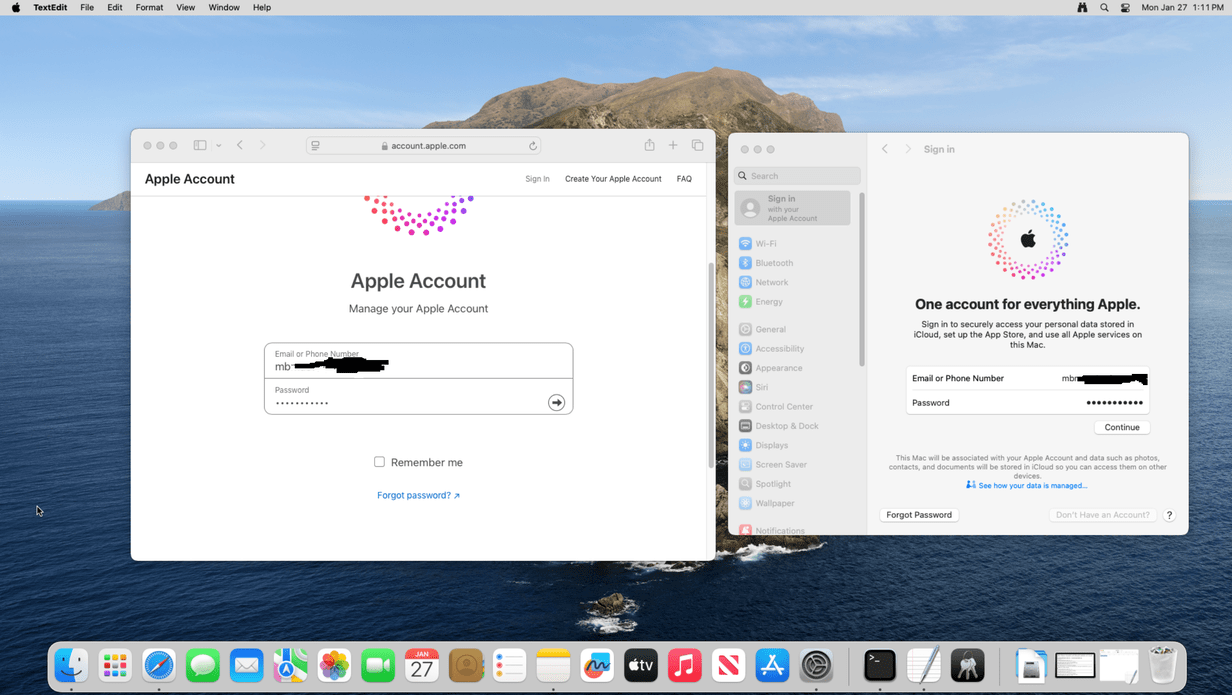Open Mail app in the Dock
Screen dimensions: 1232x695
[x=247, y=665]
